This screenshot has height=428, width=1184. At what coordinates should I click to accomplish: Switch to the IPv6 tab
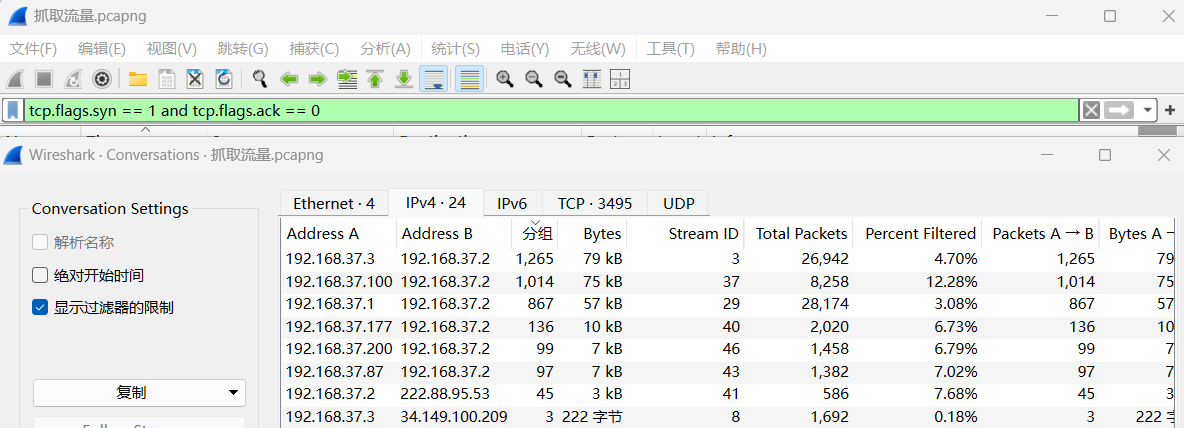point(512,203)
